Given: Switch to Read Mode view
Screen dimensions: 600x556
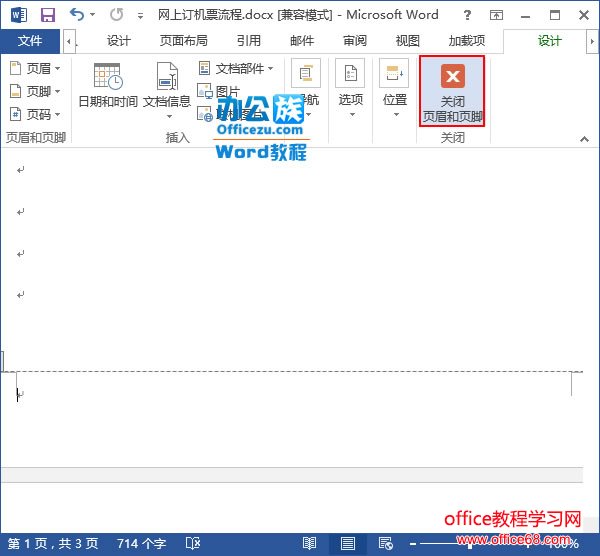Looking at the screenshot, I should (309, 543).
